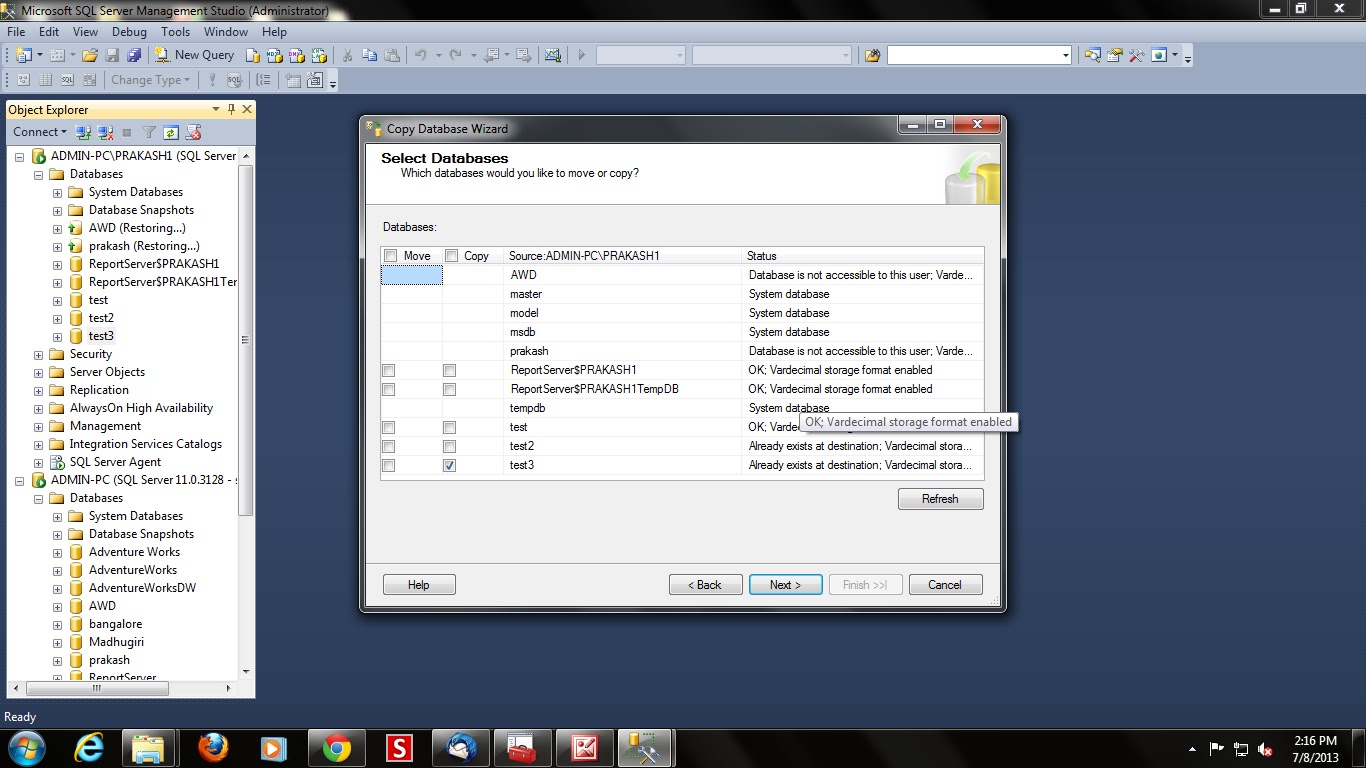Viewport: 1366px width, 768px height.
Task: Click the Database Engine Query icon
Action: point(253,55)
